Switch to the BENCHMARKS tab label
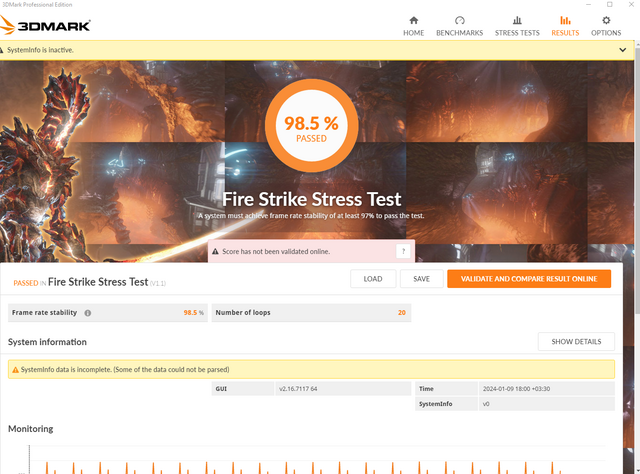This screenshot has width=640, height=474. [x=460, y=33]
